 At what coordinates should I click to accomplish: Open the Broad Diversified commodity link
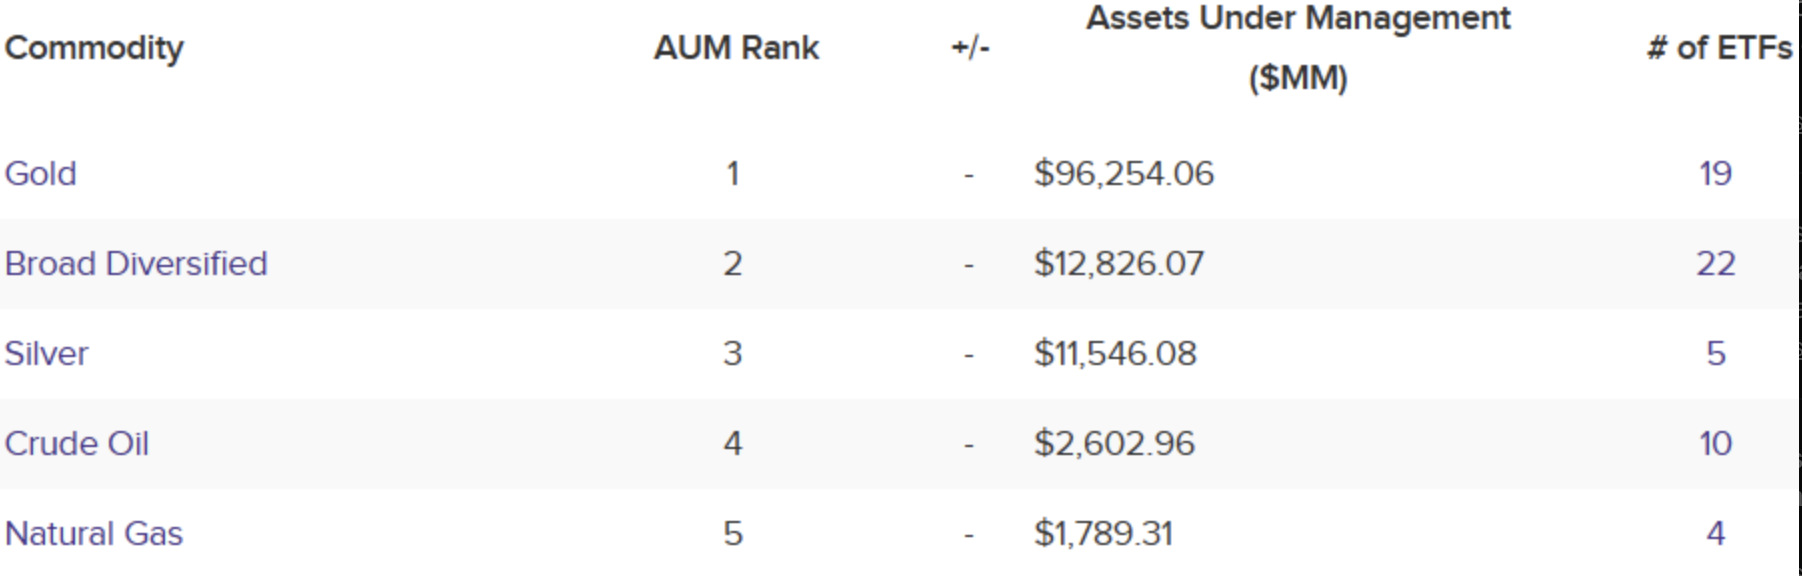[136, 264]
